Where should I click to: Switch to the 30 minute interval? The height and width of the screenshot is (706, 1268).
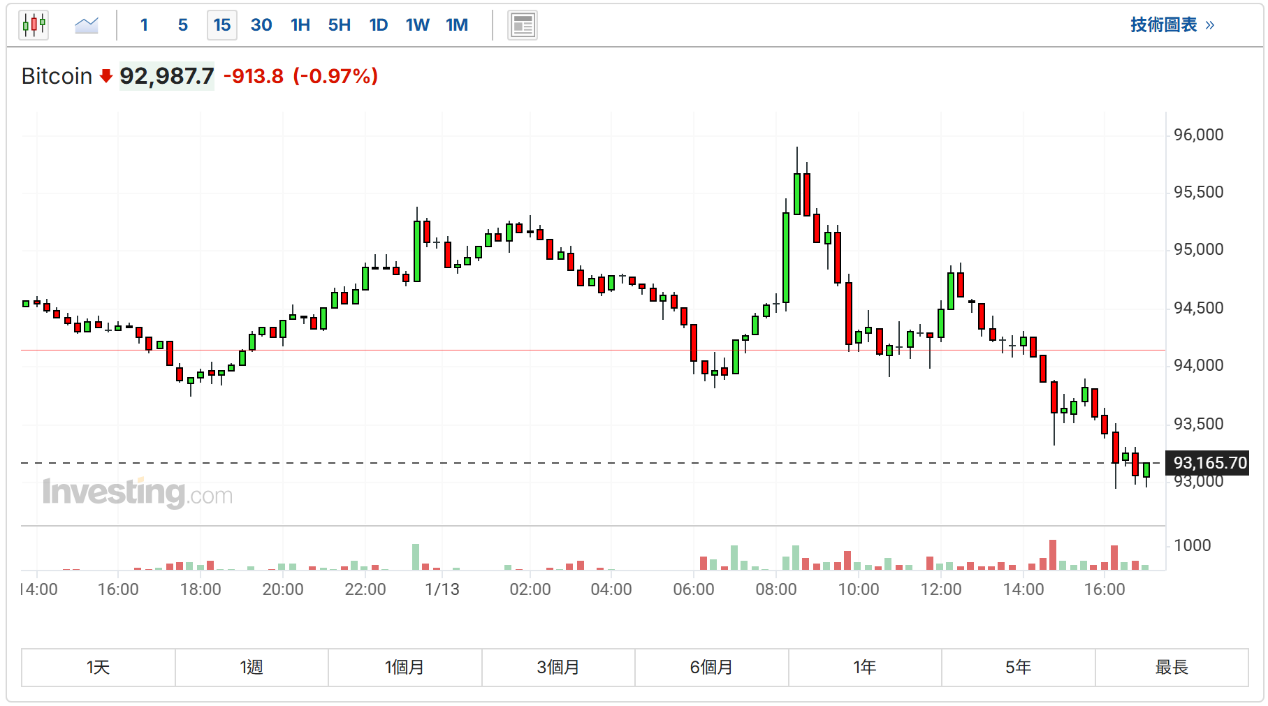coord(261,25)
